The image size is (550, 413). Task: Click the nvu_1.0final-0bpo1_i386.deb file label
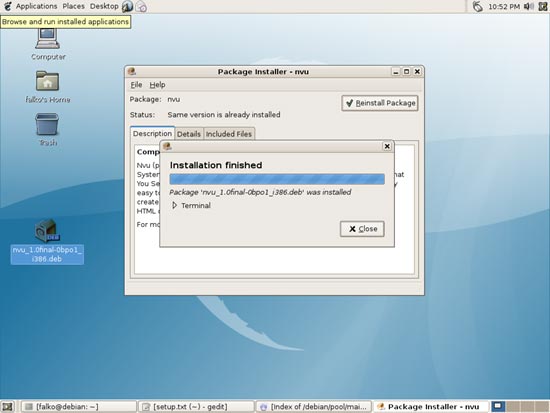click(x=47, y=254)
